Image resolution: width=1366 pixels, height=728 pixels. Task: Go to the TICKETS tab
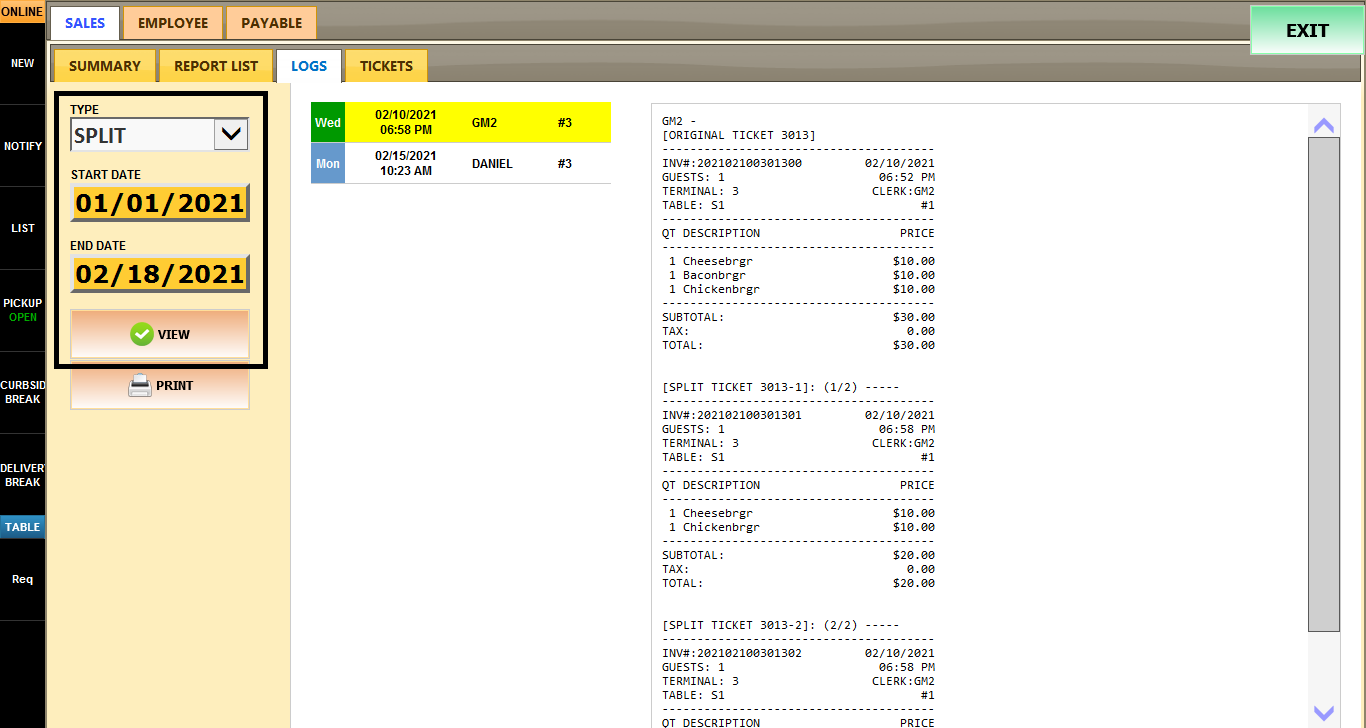point(386,66)
